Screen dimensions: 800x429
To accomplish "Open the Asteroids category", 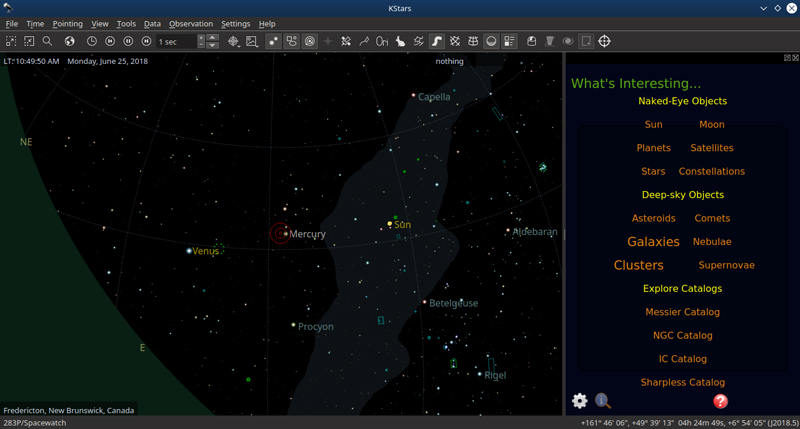I will tap(654, 218).
